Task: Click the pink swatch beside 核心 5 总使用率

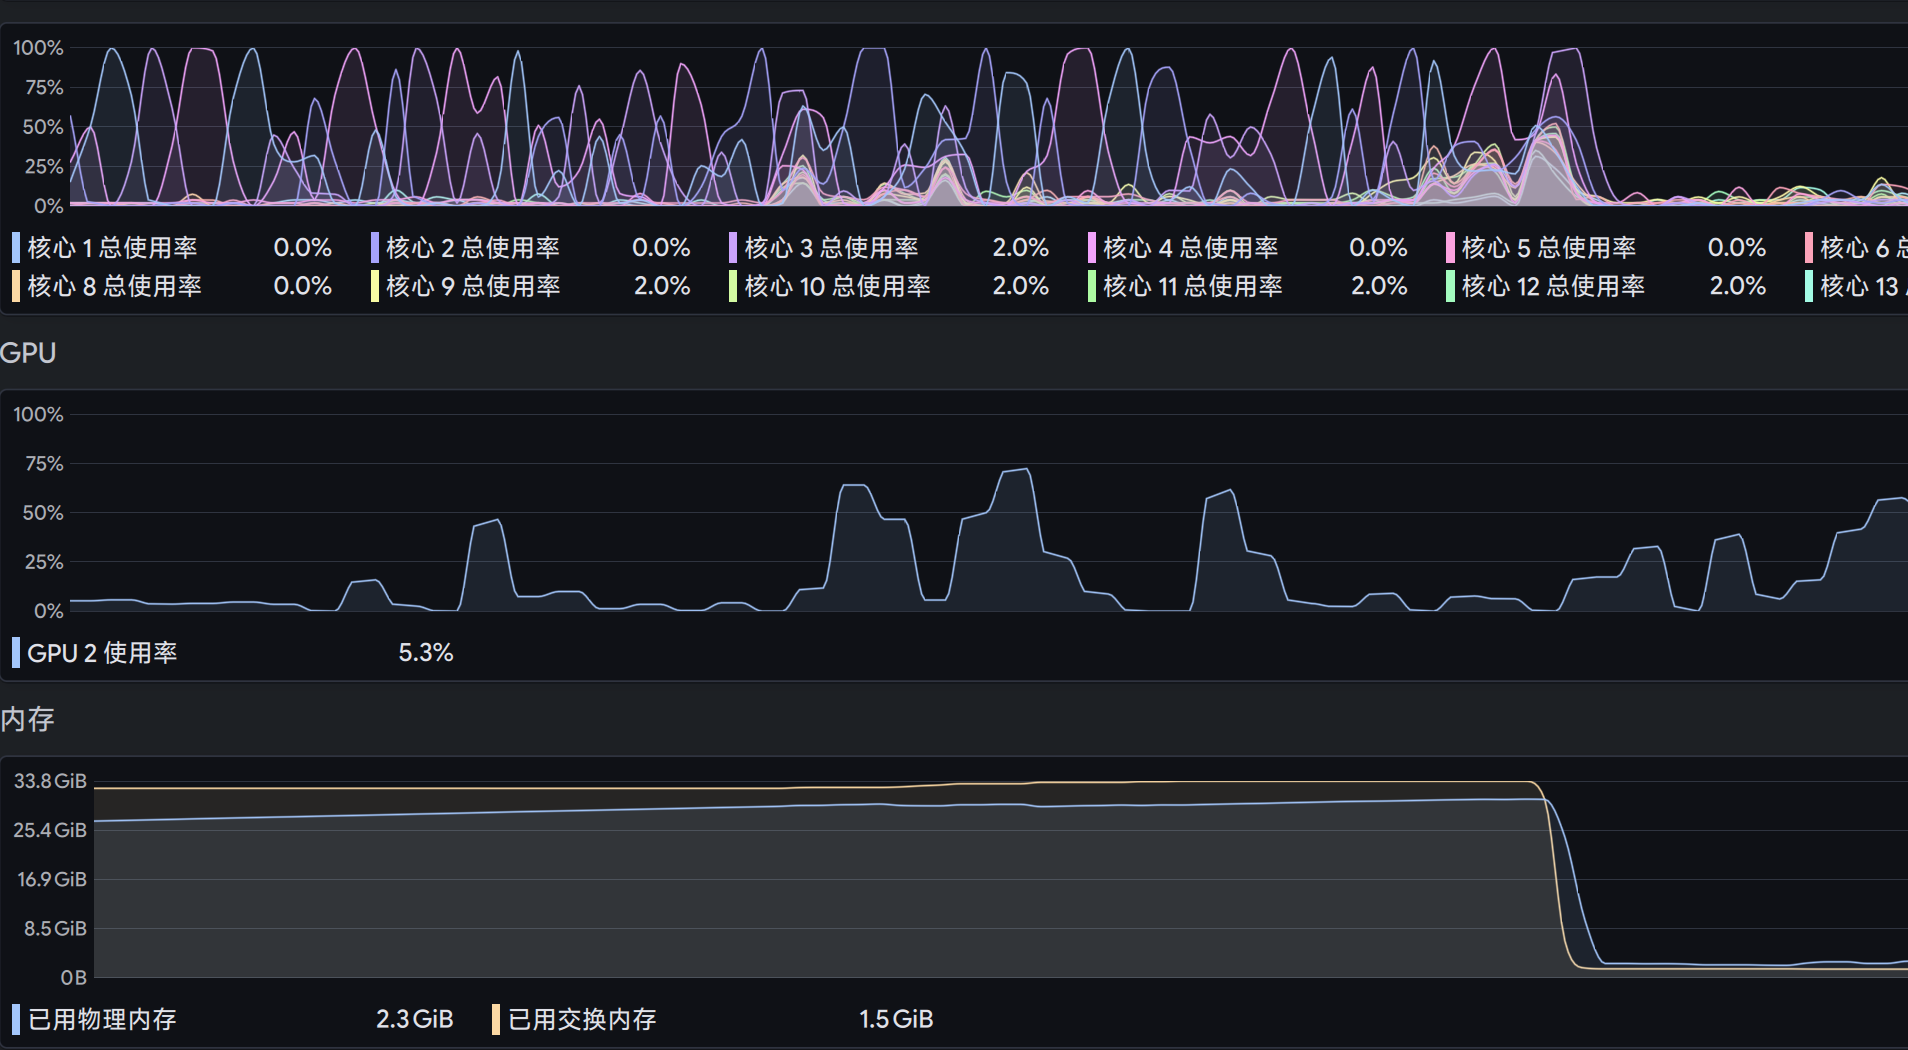Action: point(1450,247)
